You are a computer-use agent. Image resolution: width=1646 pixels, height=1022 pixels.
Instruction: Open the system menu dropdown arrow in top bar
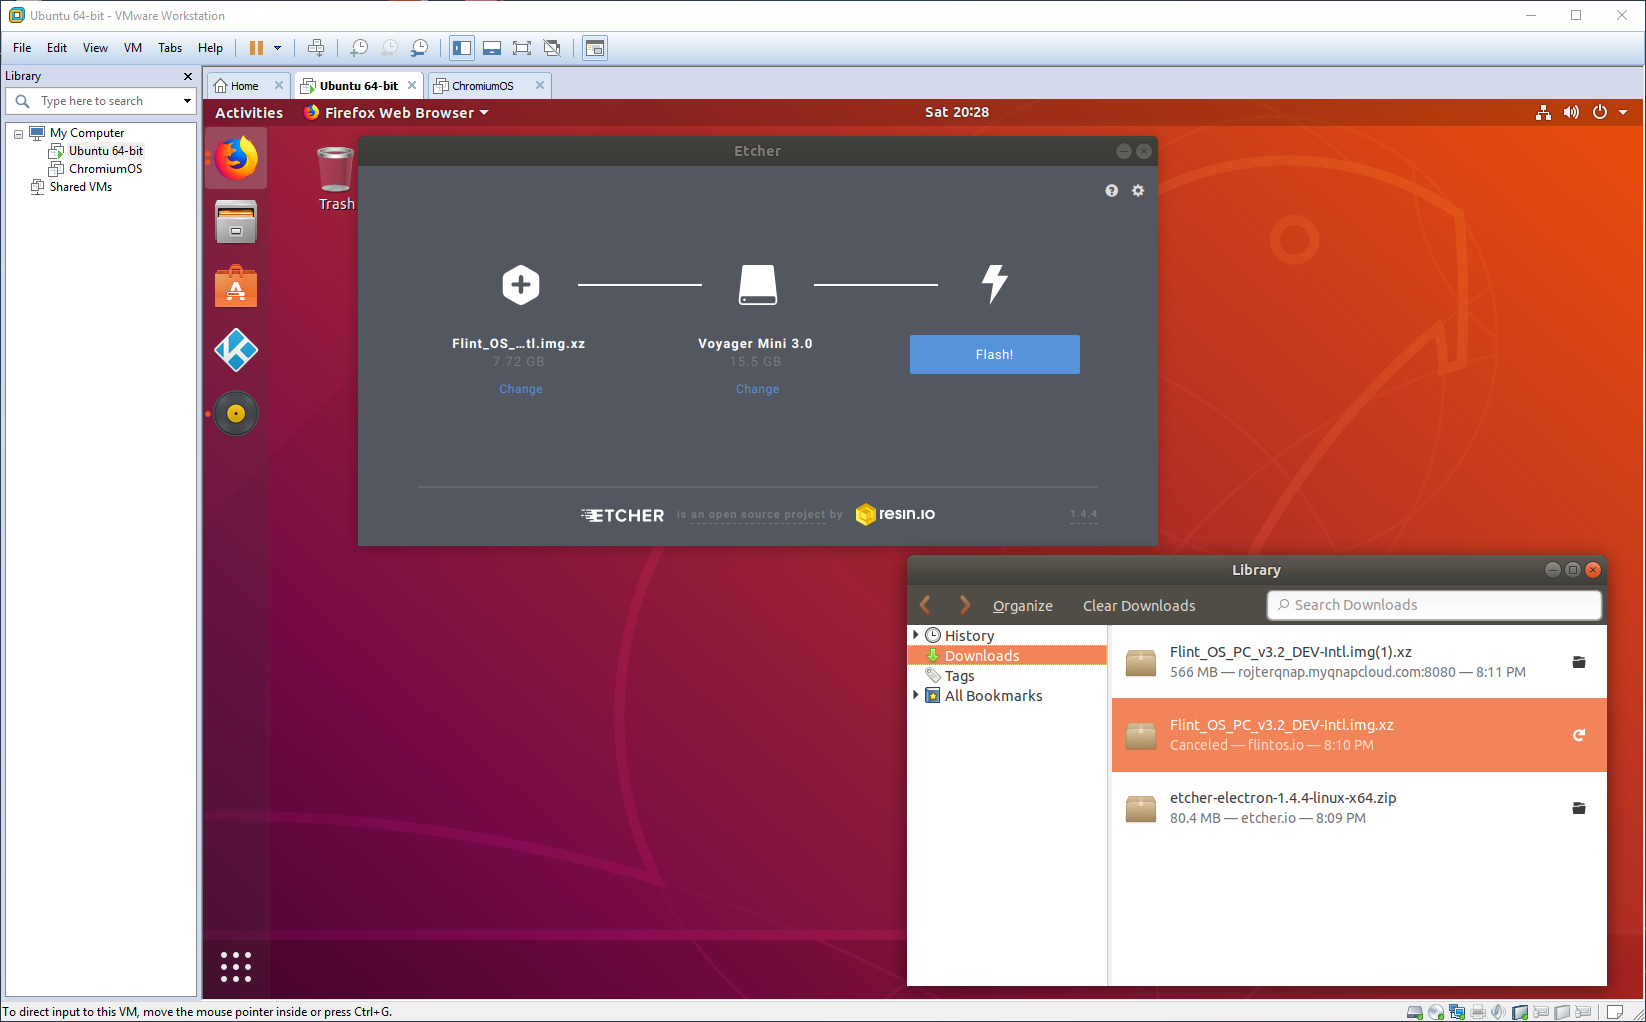1623,112
